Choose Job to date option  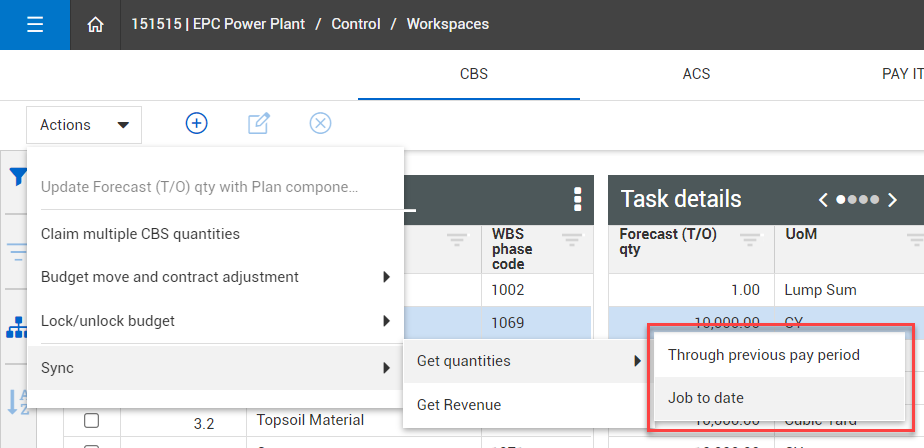click(706, 398)
